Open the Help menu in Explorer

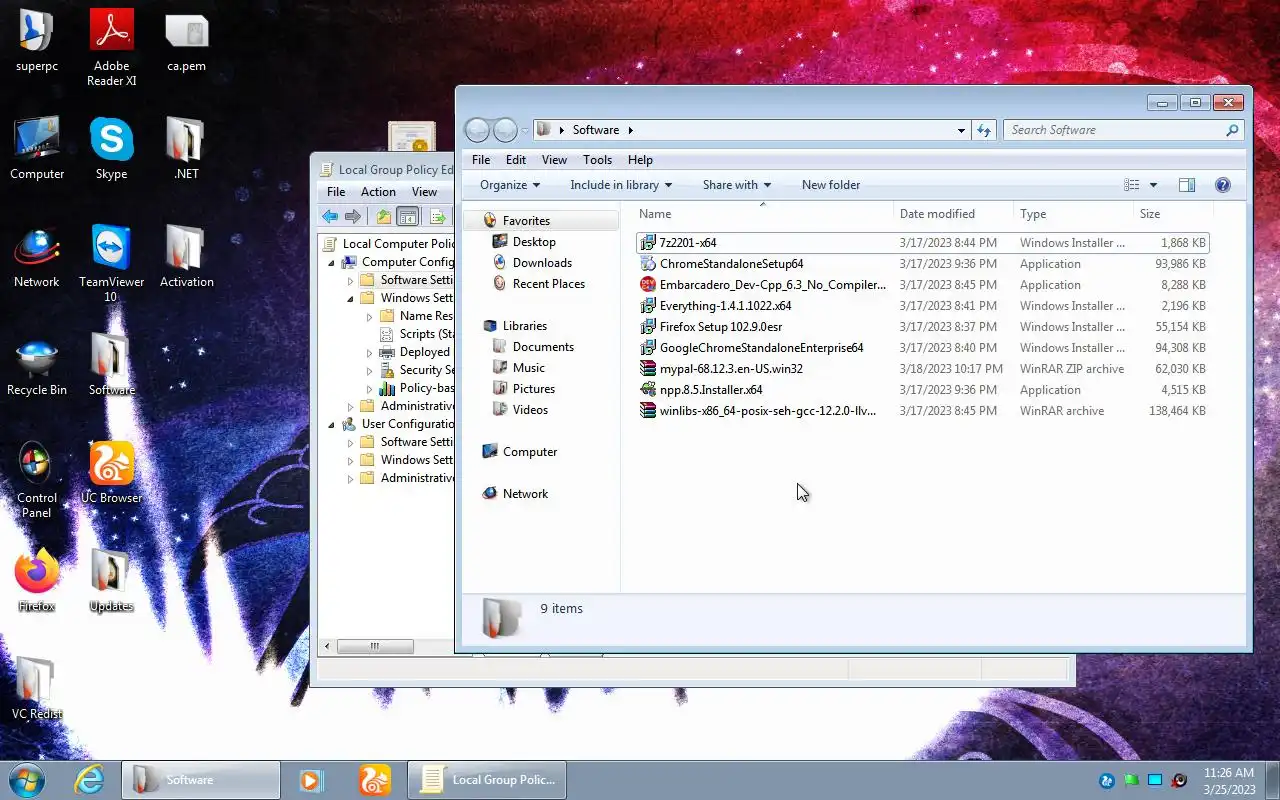coord(640,160)
